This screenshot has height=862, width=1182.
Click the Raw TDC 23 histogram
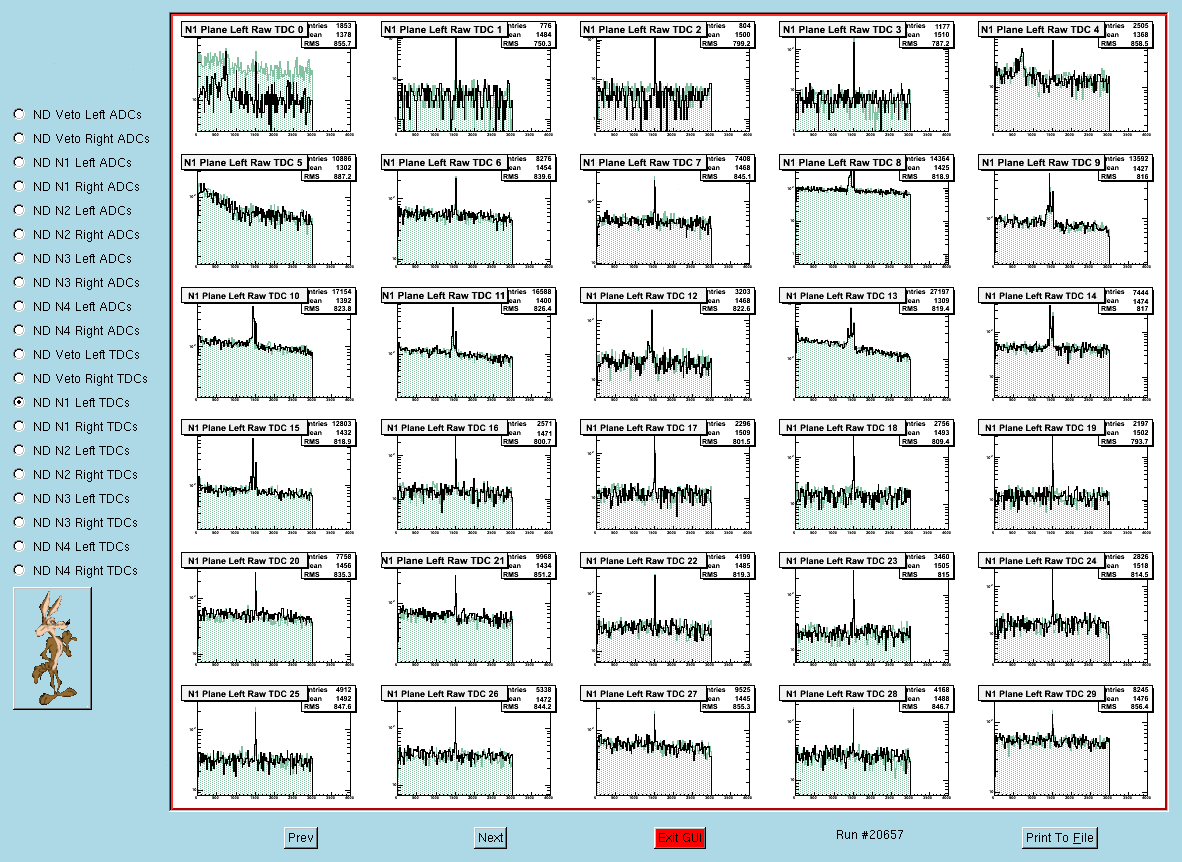point(866,611)
